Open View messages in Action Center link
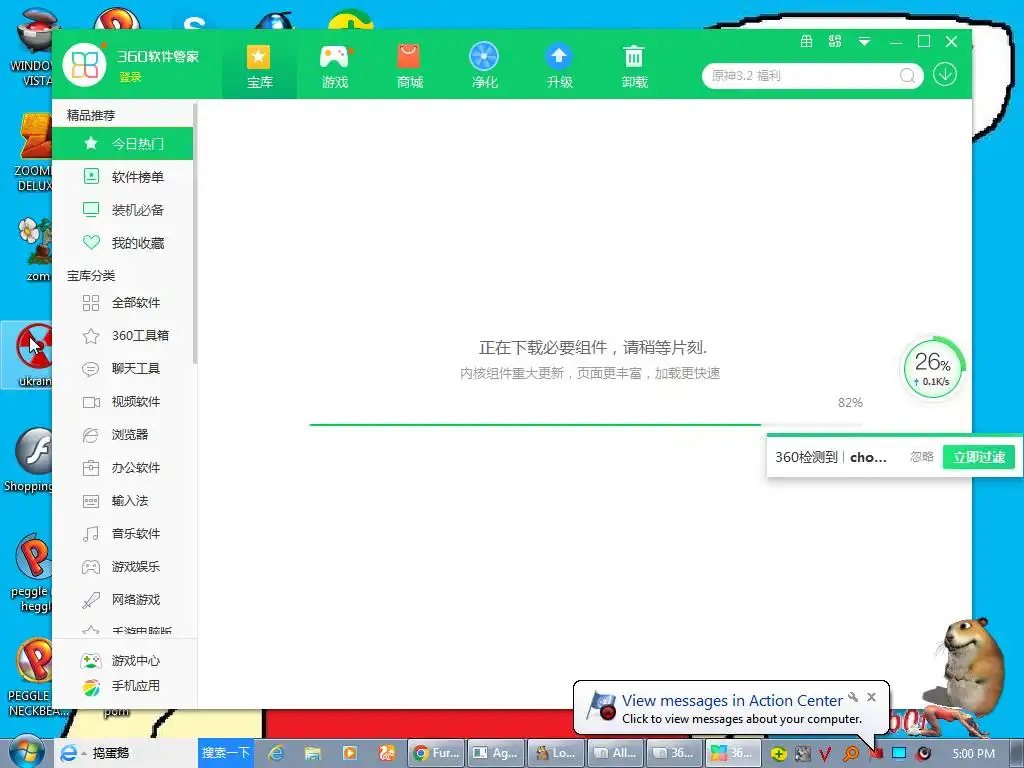The height and width of the screenshot is (768, 1024). point(731,701)
